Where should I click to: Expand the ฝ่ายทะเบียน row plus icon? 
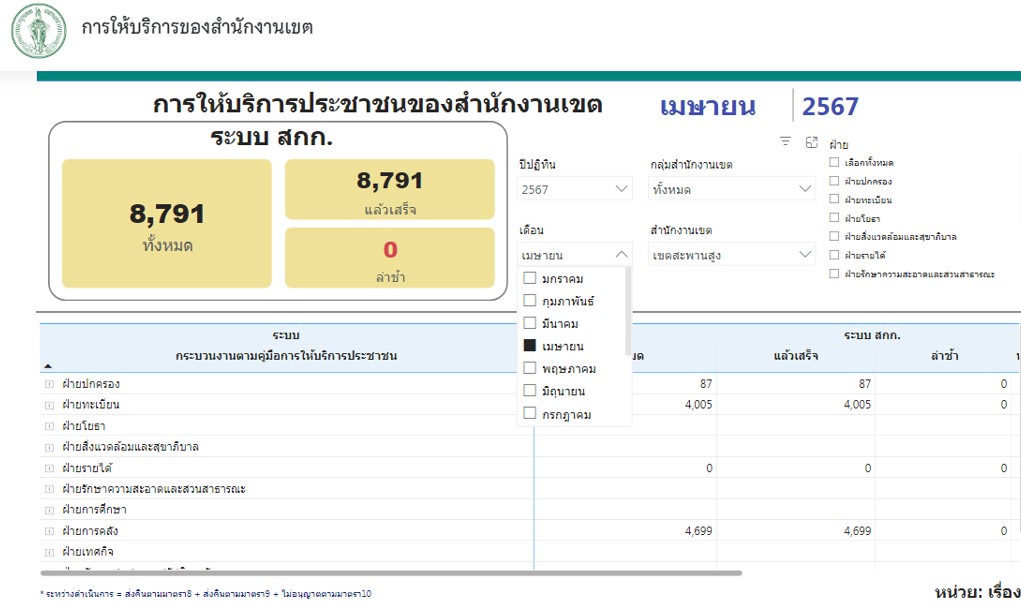click(x=49, y=405)
